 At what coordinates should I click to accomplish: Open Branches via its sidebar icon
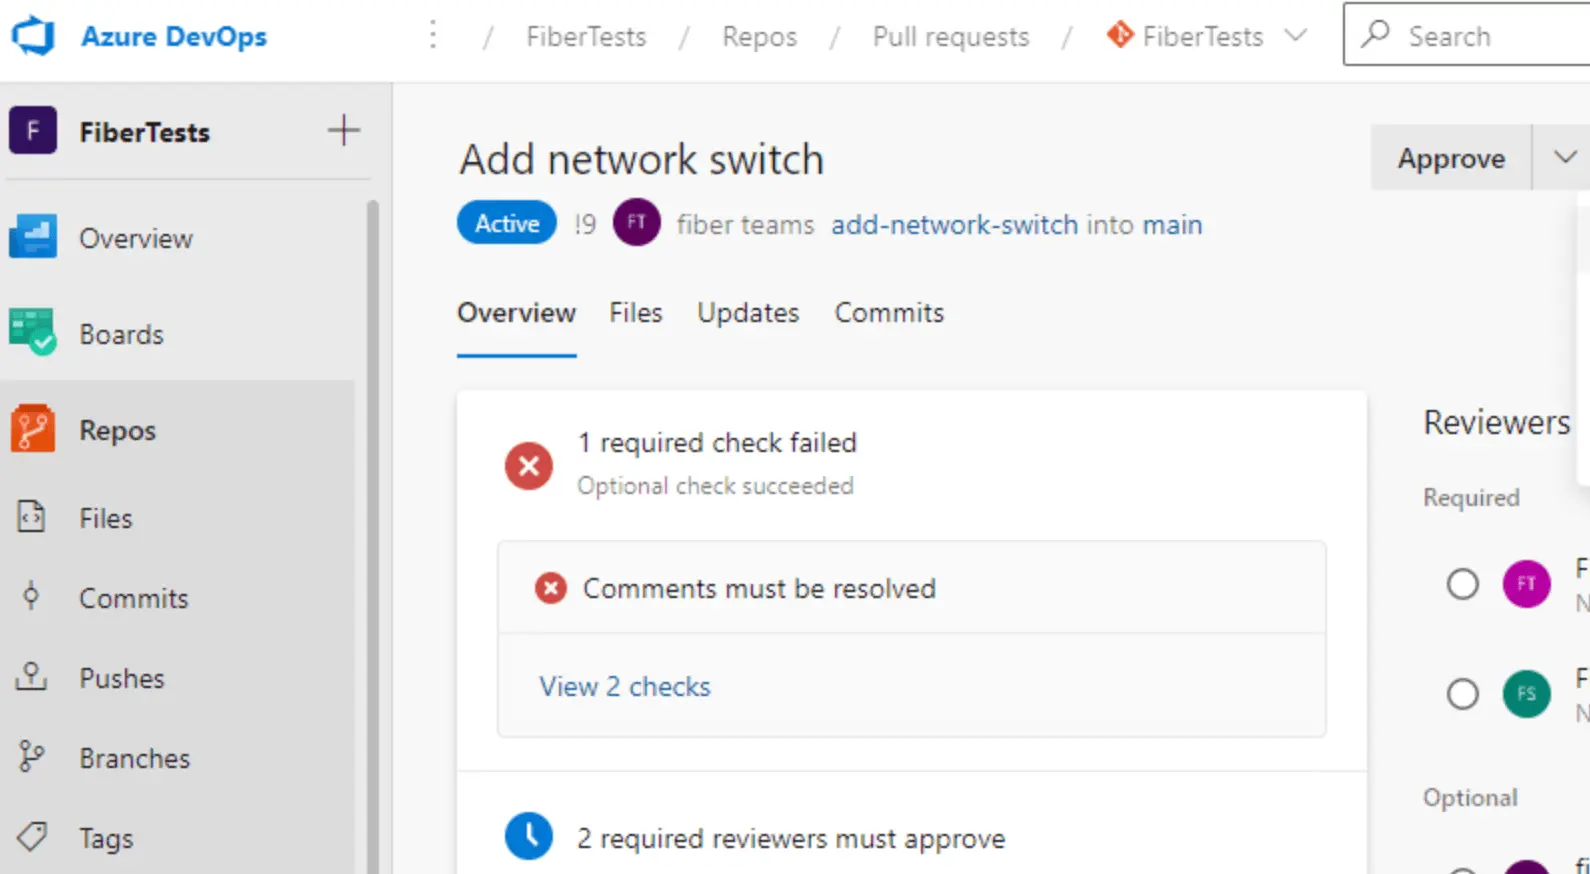(x=32, y=757)
